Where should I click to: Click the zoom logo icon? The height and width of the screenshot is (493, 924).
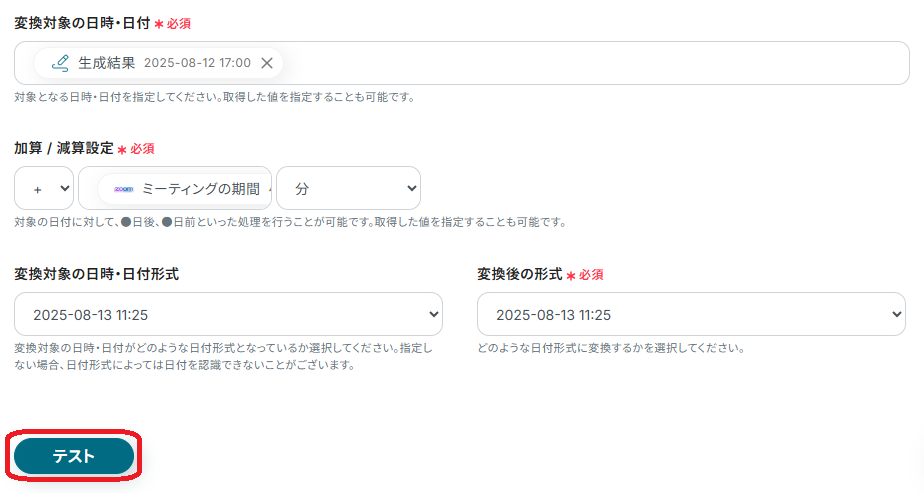pos(124,189)
